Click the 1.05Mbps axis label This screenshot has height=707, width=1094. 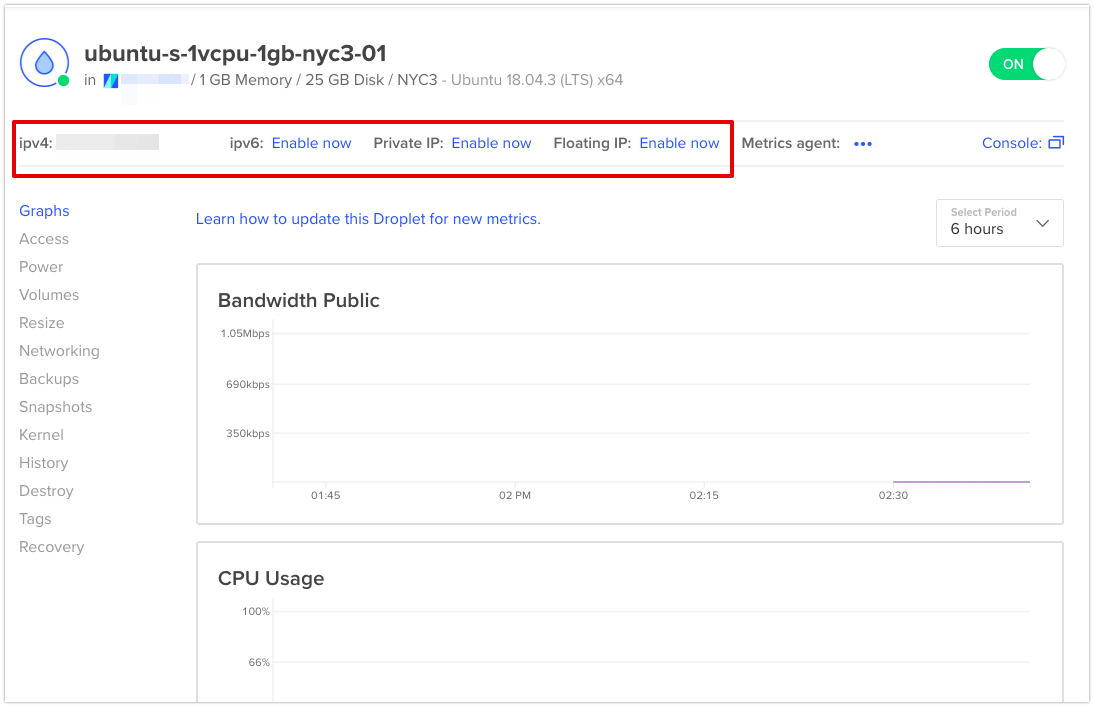click(x=245, y=334)
